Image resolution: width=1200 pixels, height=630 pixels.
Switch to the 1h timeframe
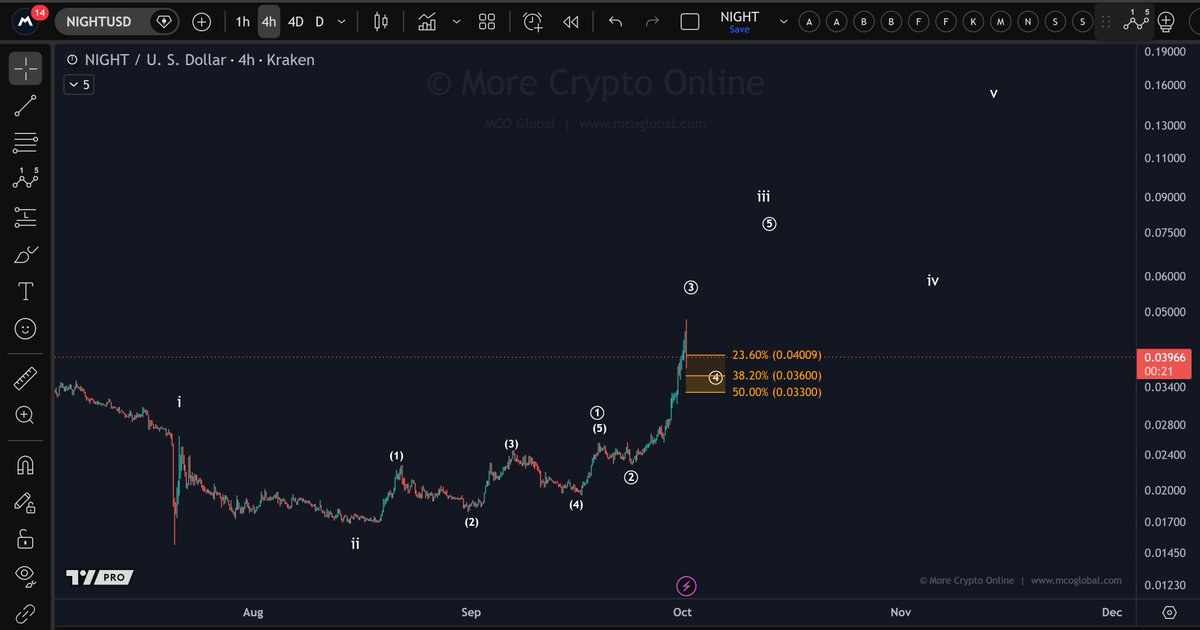(x=243, y=21)
